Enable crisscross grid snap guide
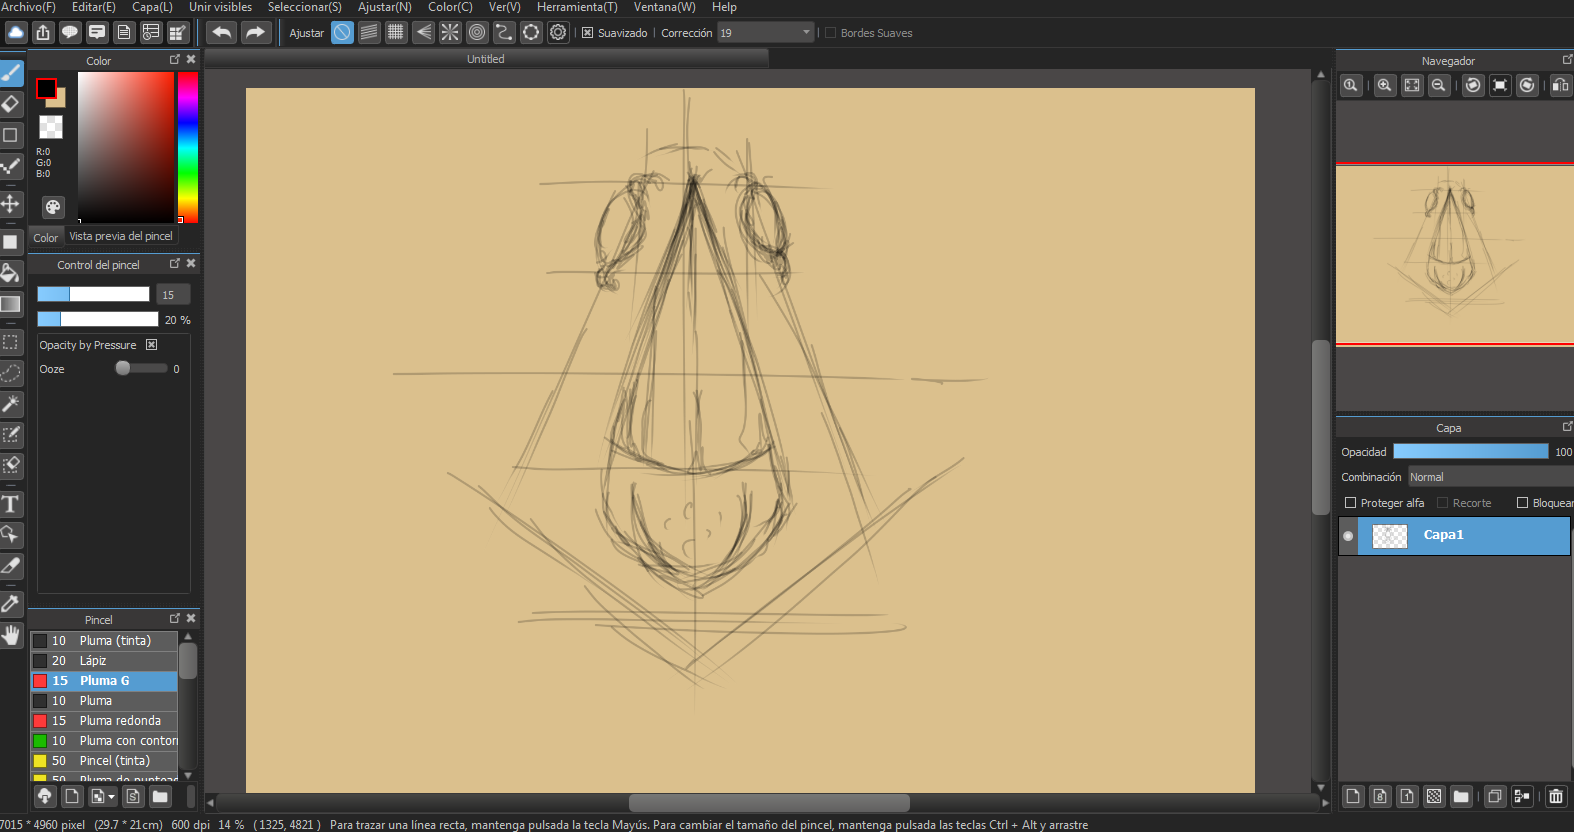The image size is (1574, 832). [397, 33]
